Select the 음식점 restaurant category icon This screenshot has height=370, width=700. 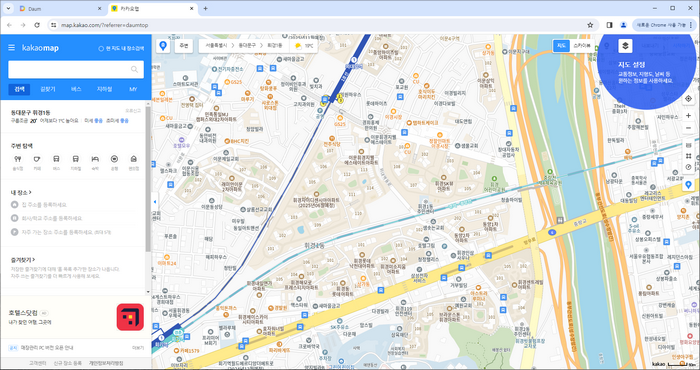coord(18,159)
